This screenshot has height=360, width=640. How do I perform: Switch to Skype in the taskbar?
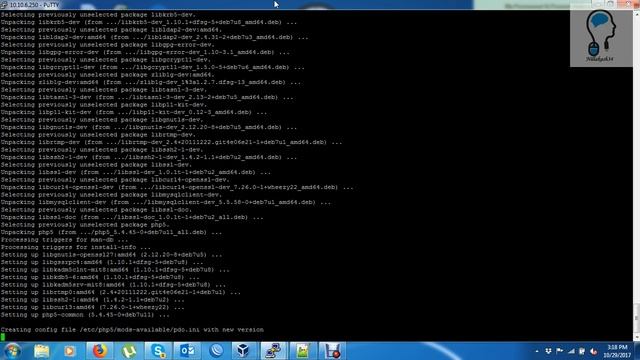tap(158, 351)
